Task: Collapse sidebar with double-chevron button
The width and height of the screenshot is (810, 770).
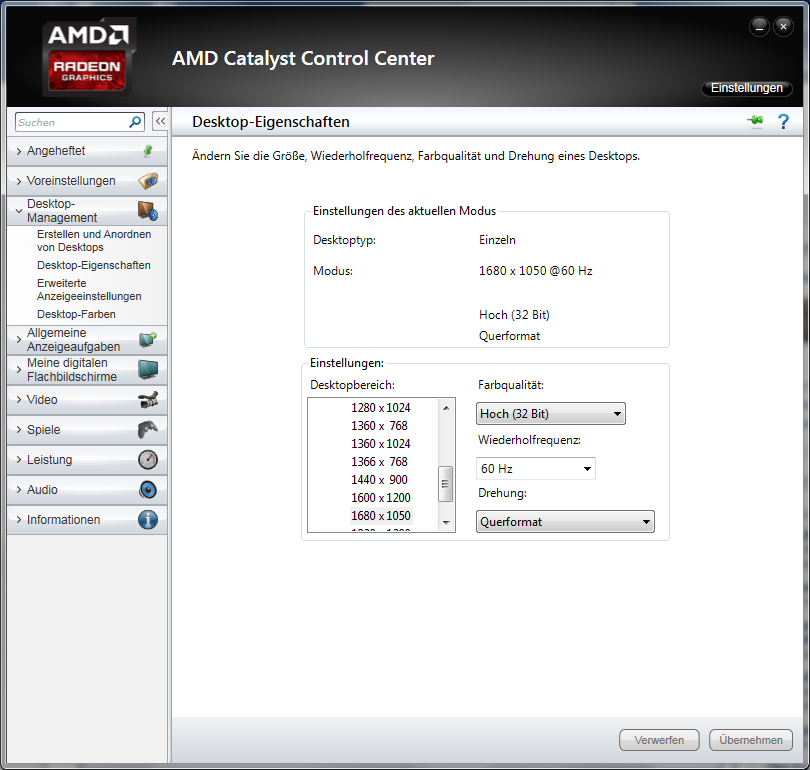Action: pyautogui.click(x=160, y=121)
